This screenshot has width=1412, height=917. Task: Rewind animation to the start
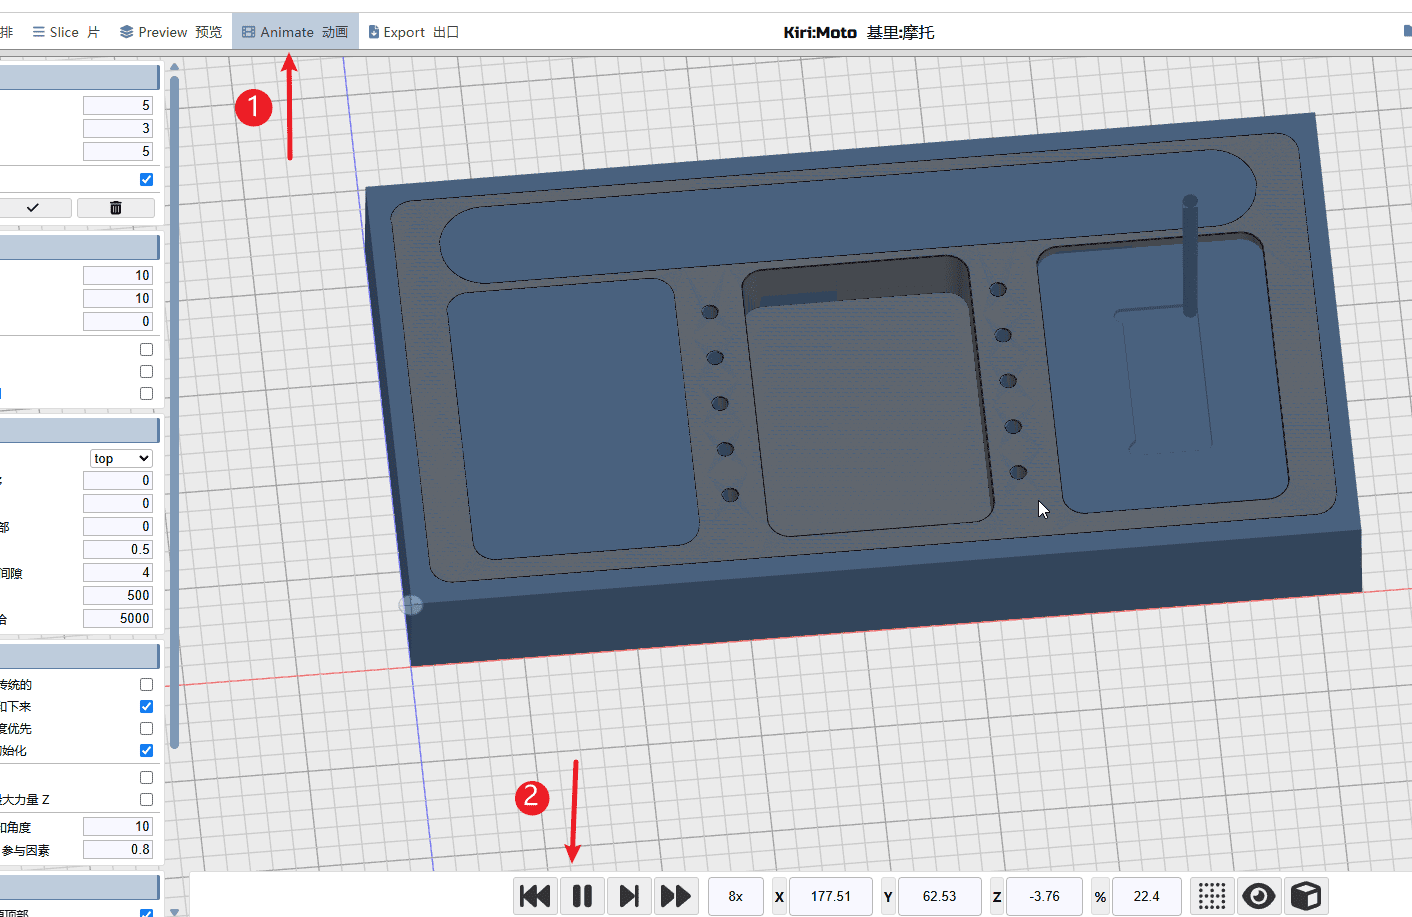pyautogui.click(x=535, y=896)
